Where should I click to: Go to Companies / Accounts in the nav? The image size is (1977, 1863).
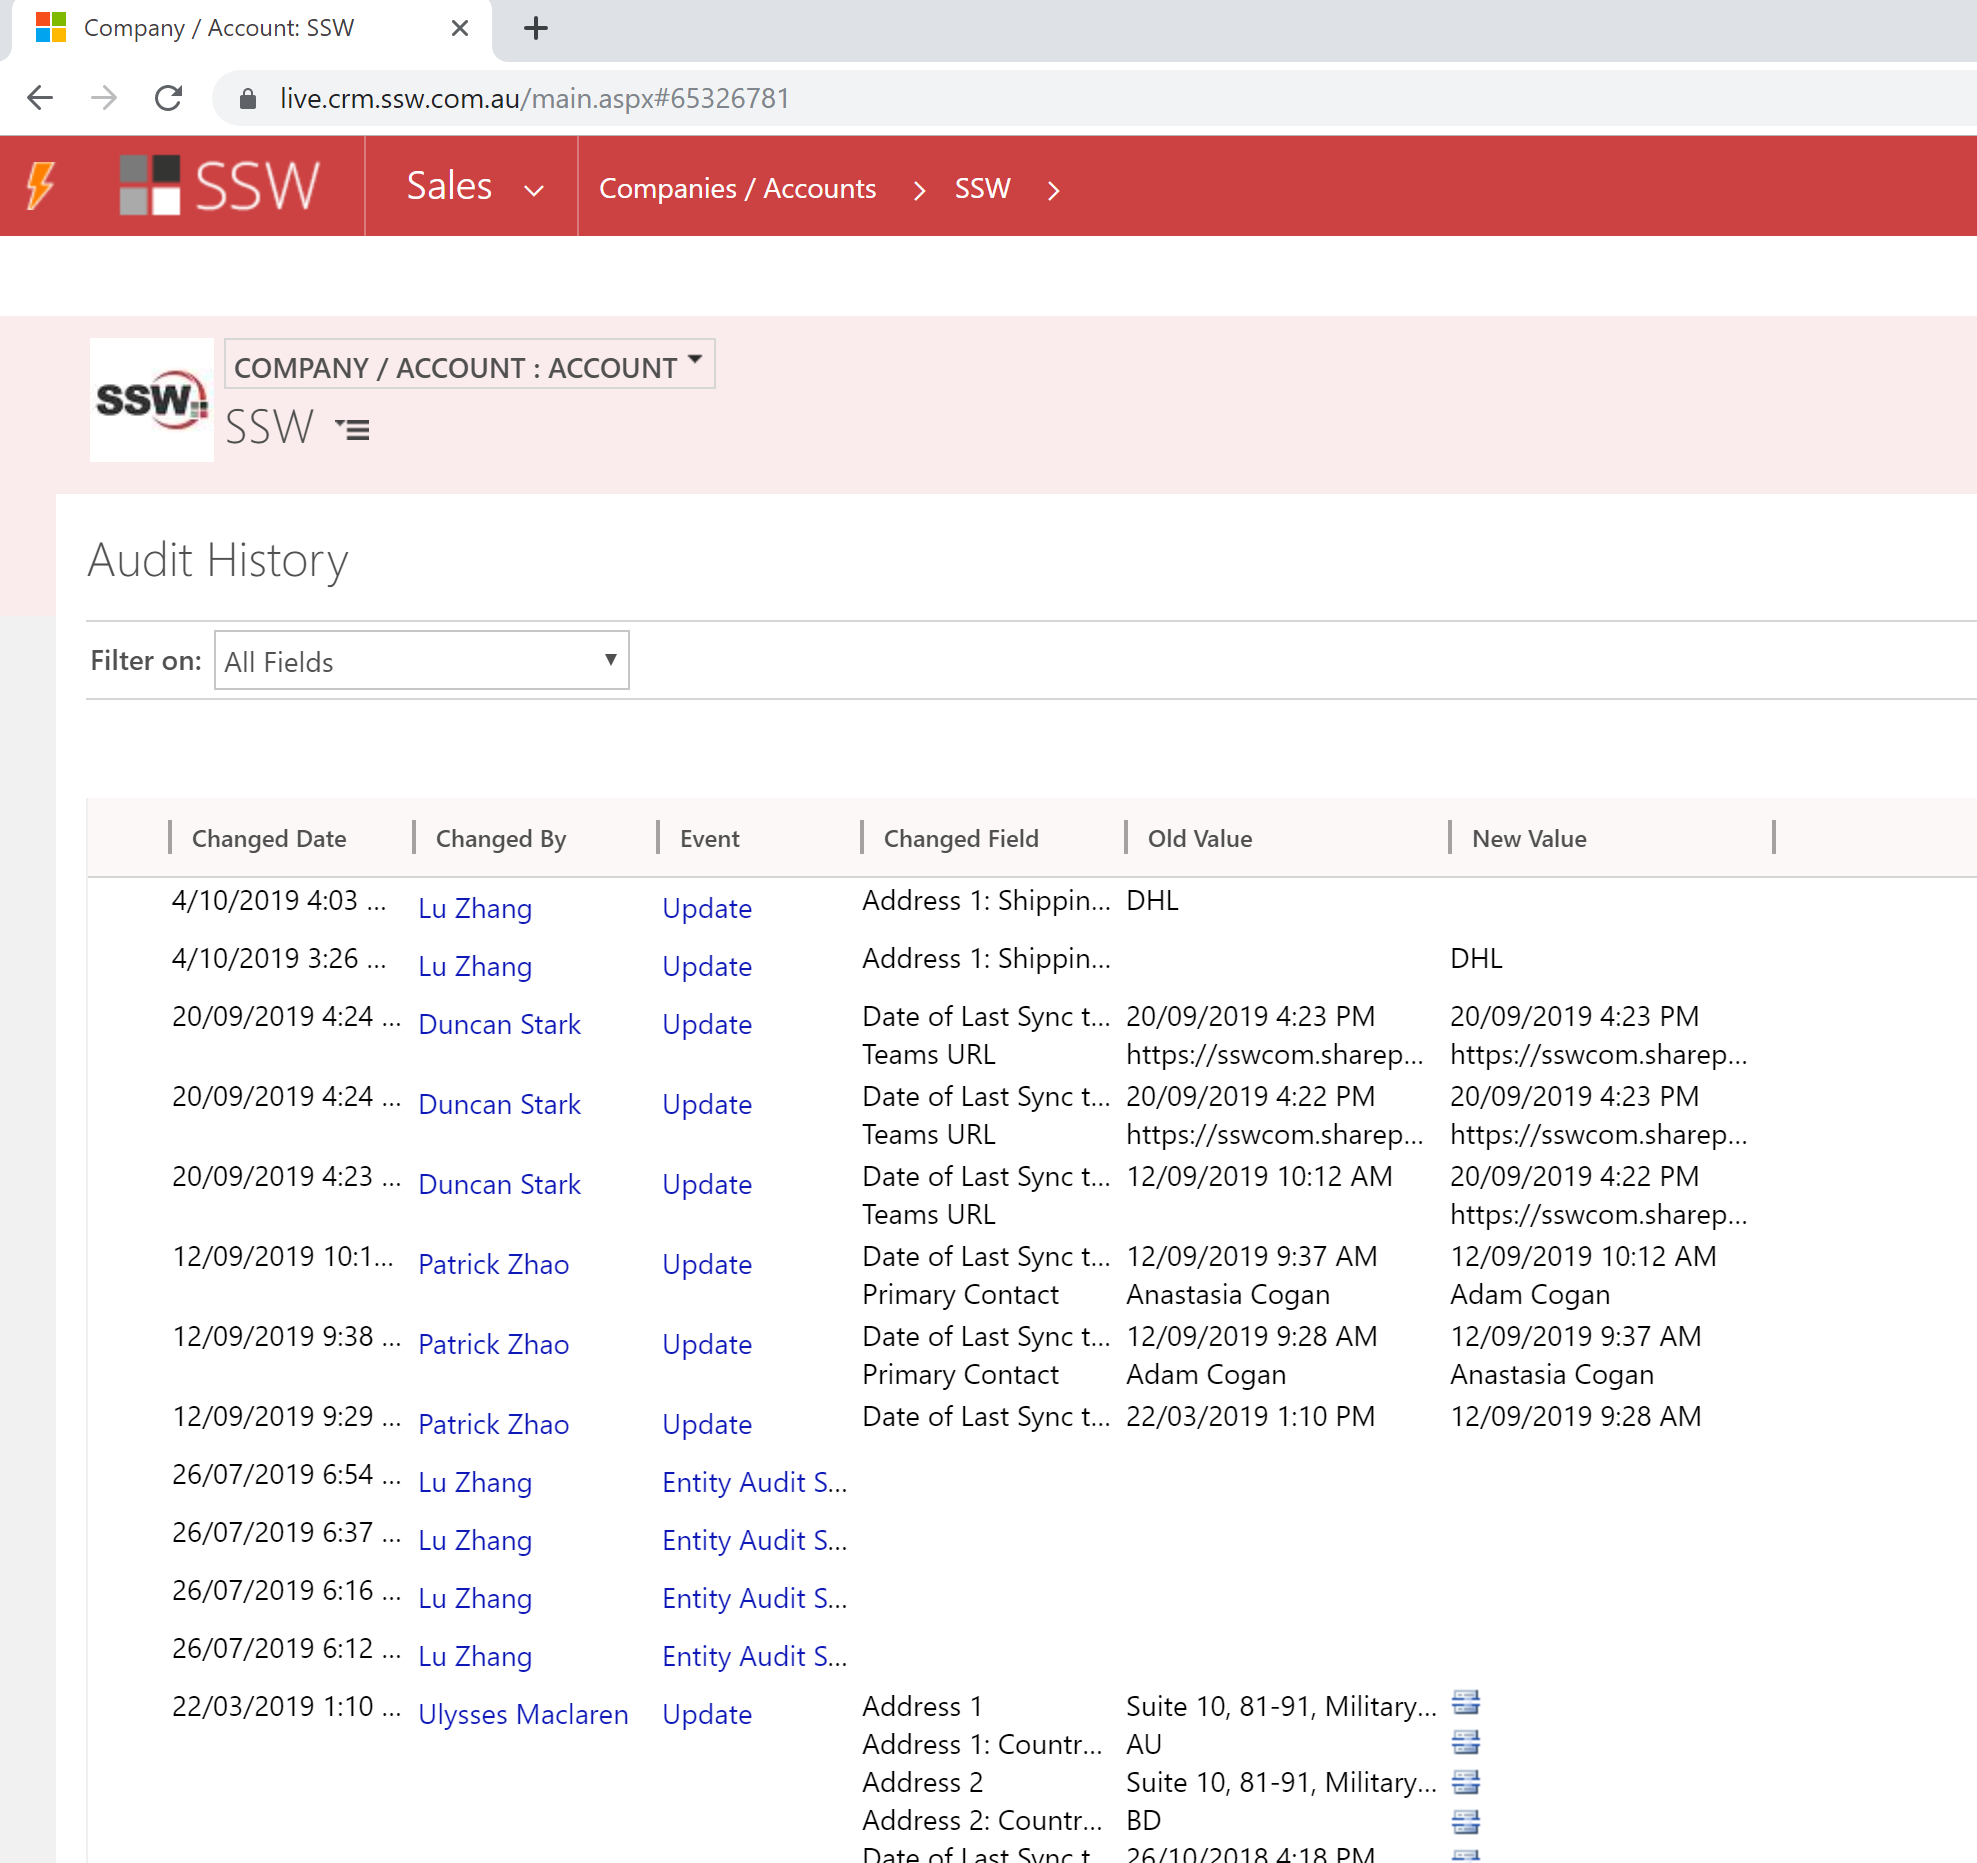tap(737, 189)
